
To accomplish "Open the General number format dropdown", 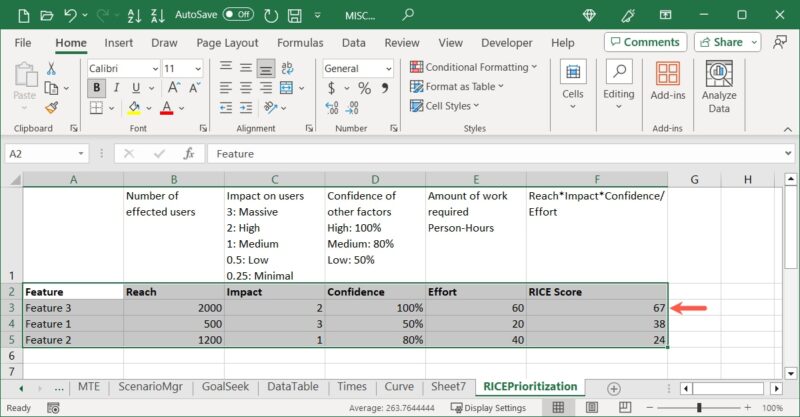I will (388, 68).
